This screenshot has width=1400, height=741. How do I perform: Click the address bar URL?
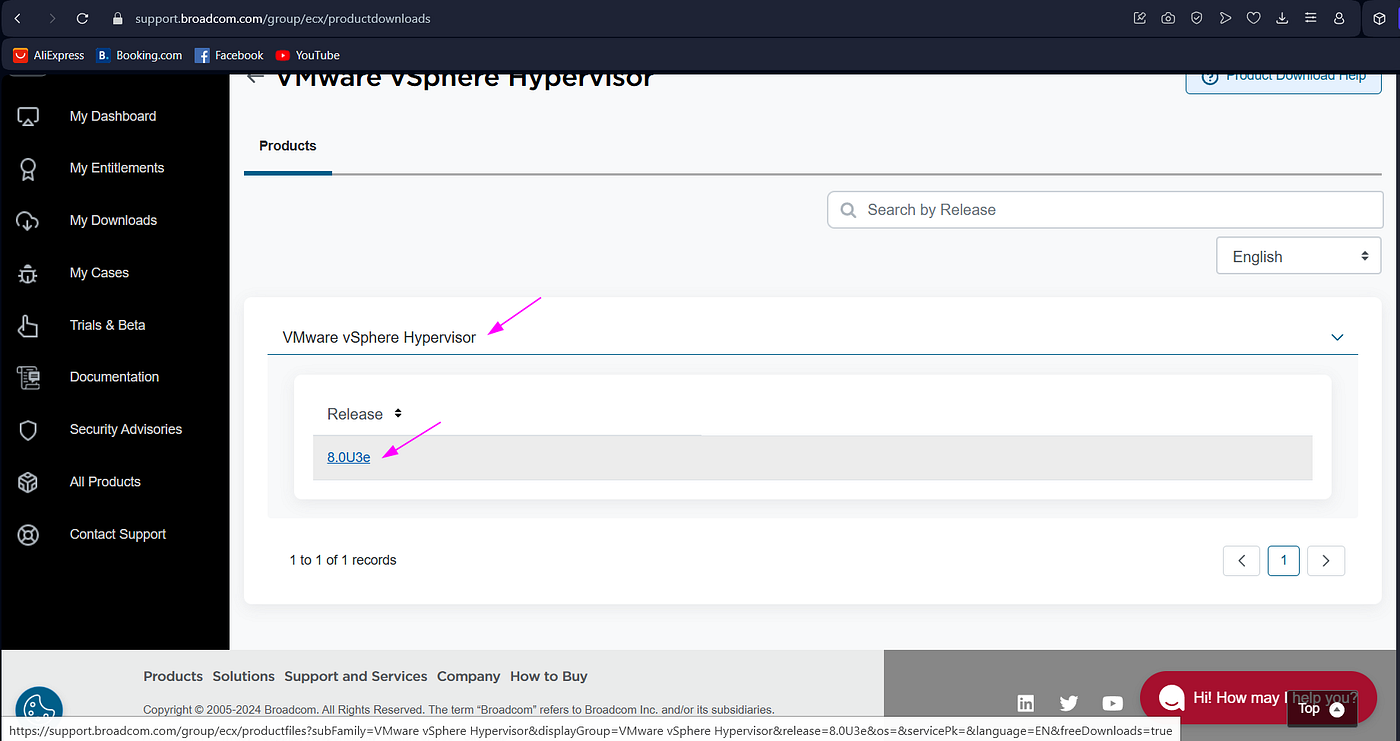click(284, 18)
